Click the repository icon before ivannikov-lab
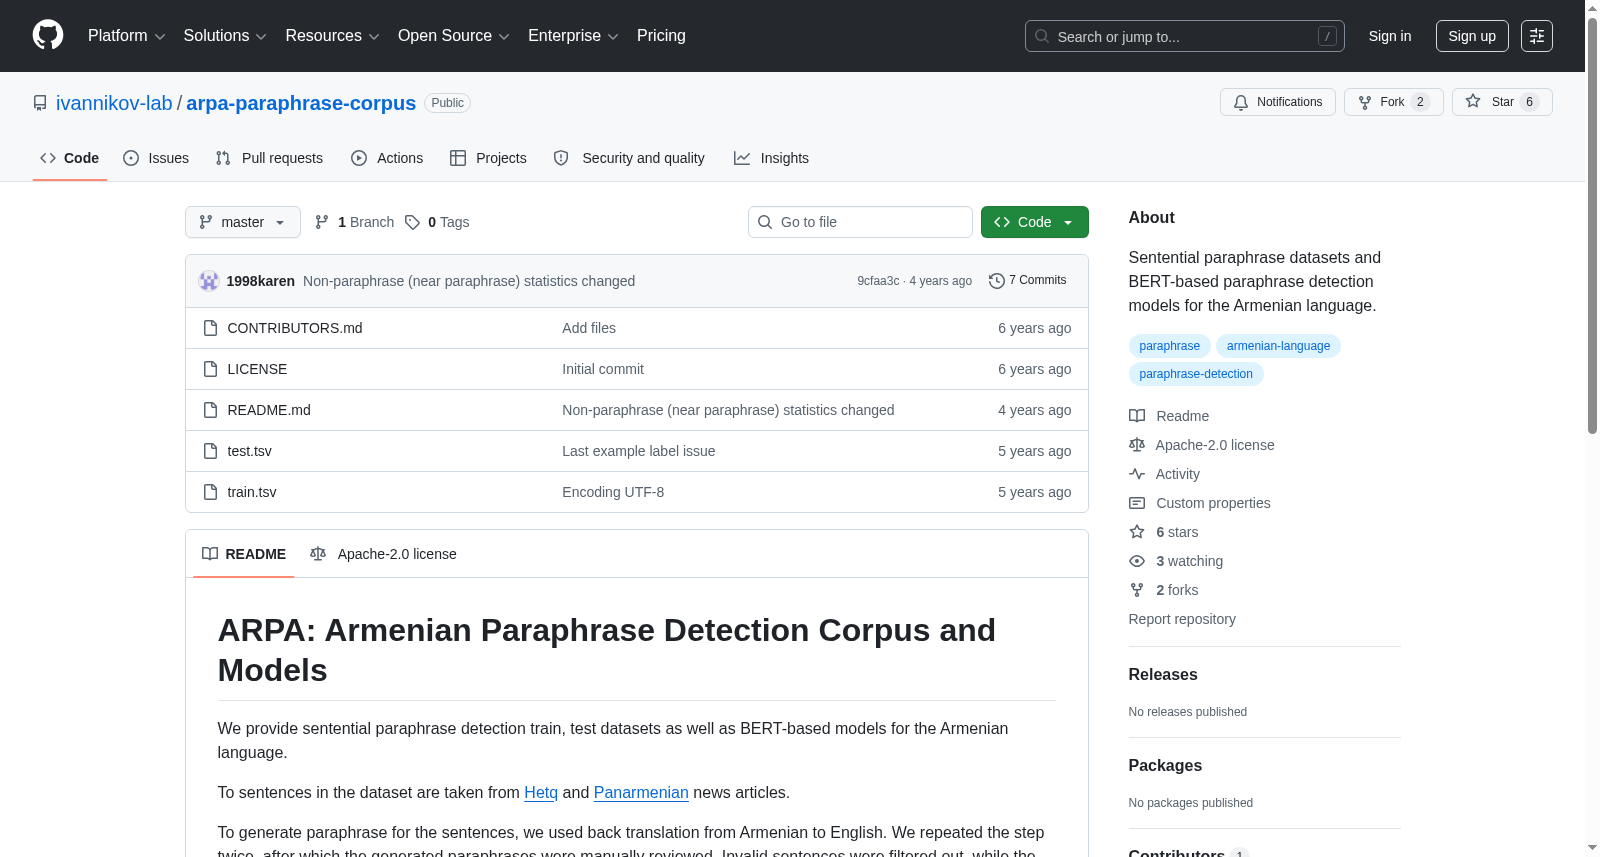 point(40,103)
